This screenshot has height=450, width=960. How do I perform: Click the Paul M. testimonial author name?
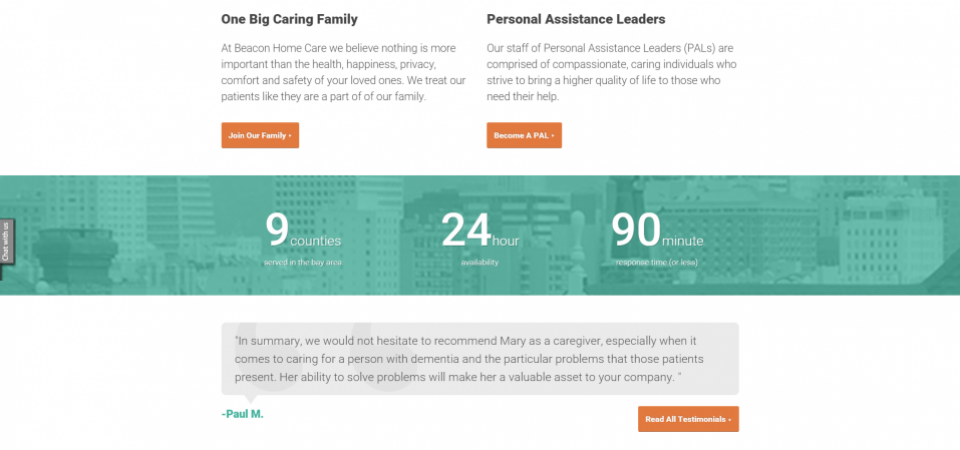(x=243, y=413)
